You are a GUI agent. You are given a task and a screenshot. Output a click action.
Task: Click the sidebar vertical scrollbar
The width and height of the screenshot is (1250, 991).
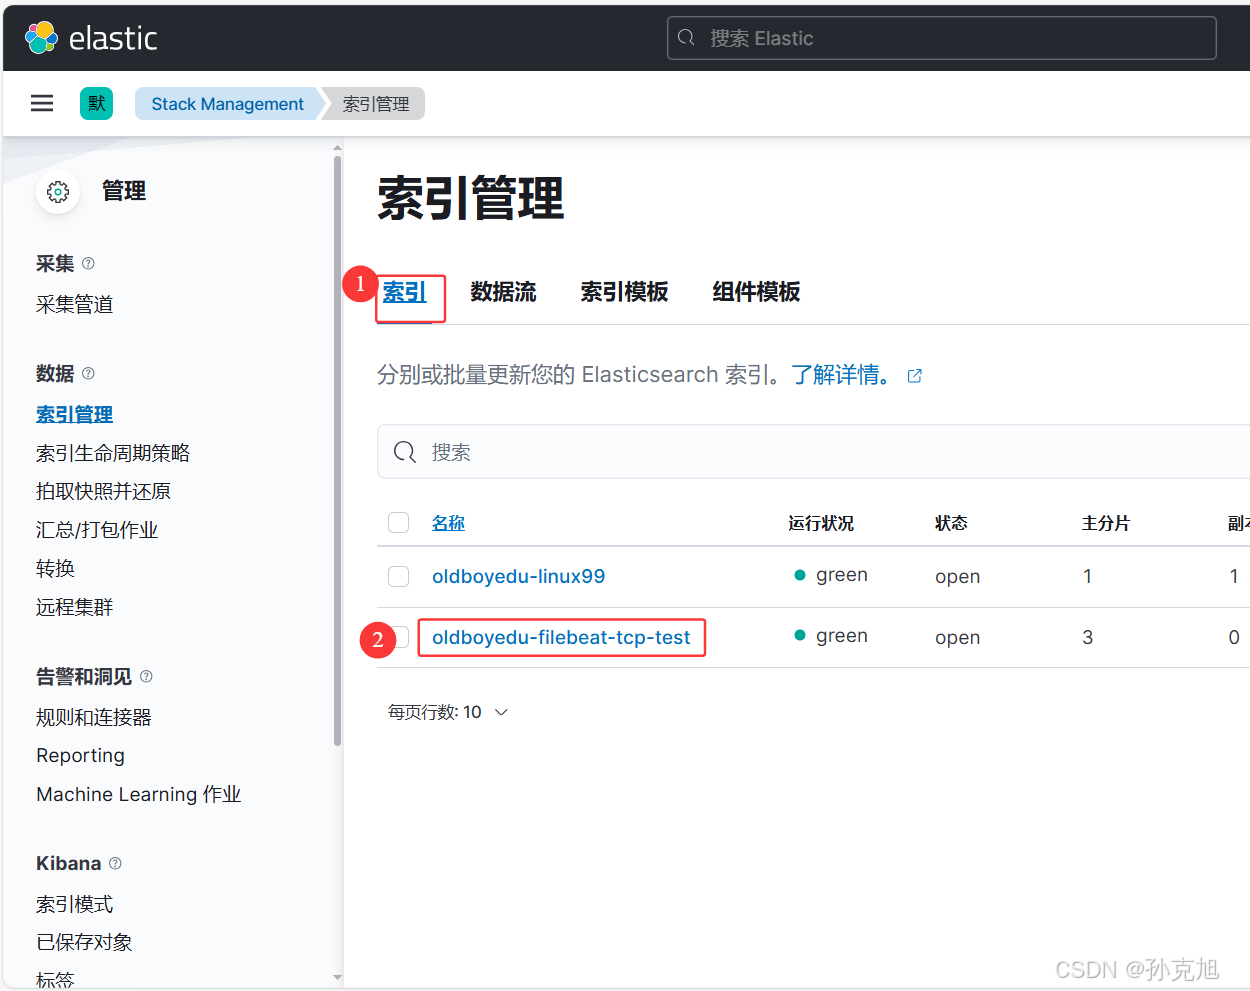337,450
